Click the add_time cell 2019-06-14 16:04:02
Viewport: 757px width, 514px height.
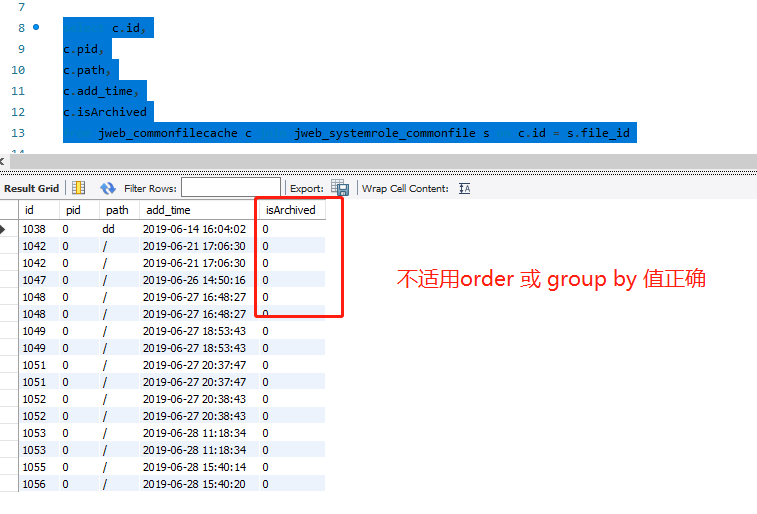click(x=194, y=229)
